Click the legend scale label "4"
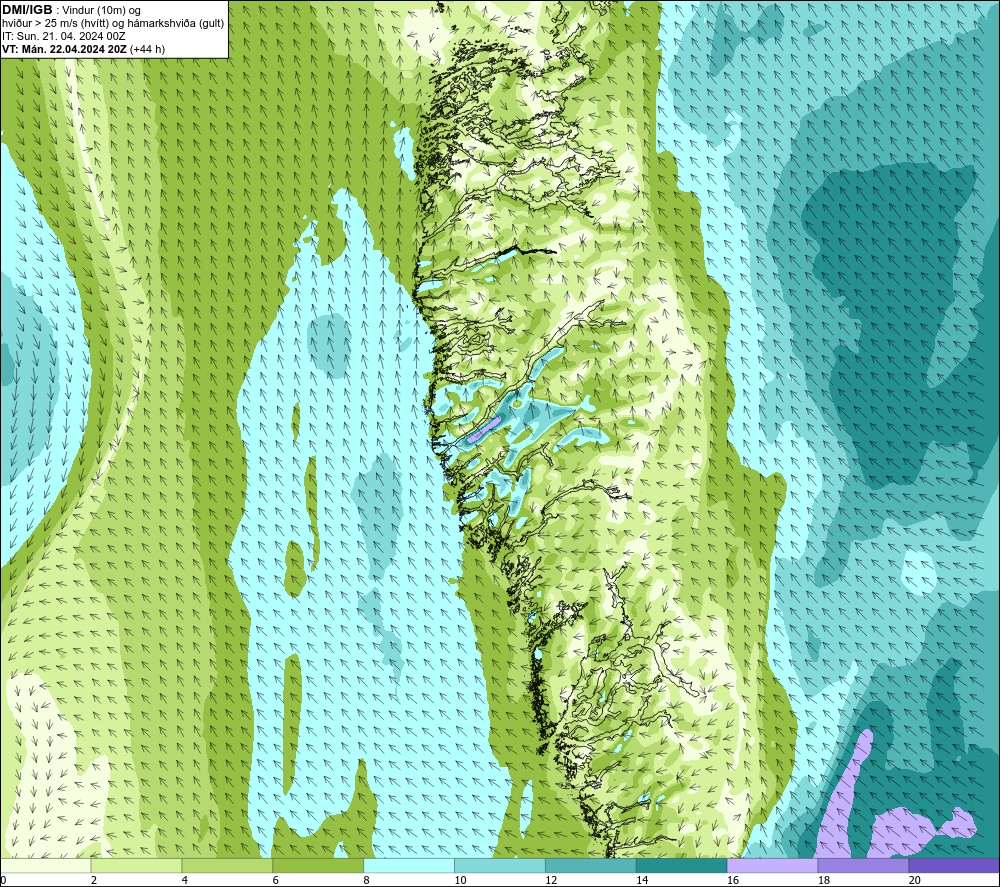This screenshot has height=887, width=1000. point(184,881)
